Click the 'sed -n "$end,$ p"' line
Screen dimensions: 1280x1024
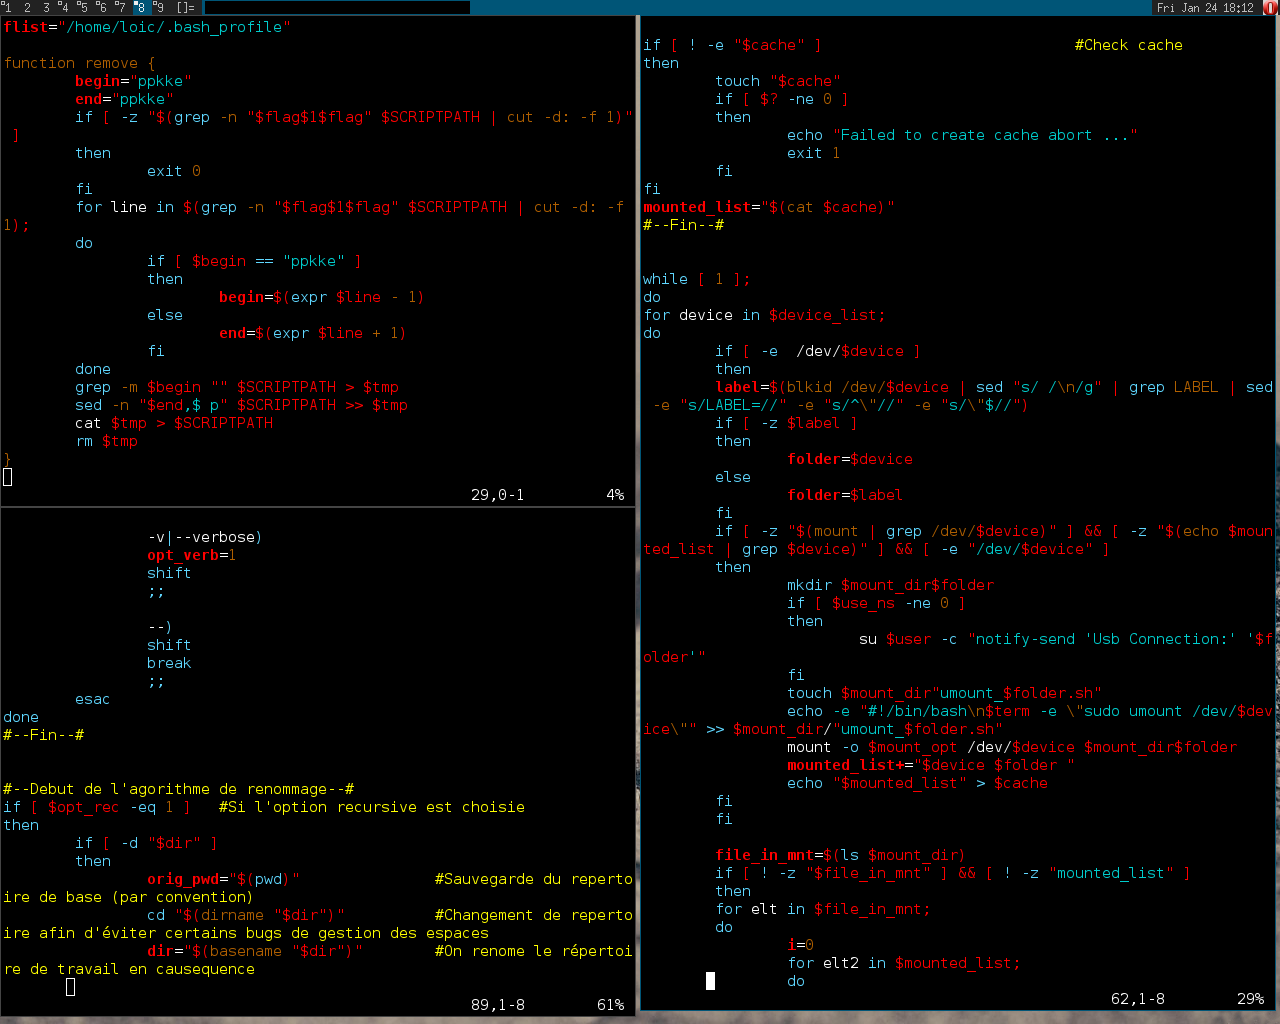[x=241, y=405]
